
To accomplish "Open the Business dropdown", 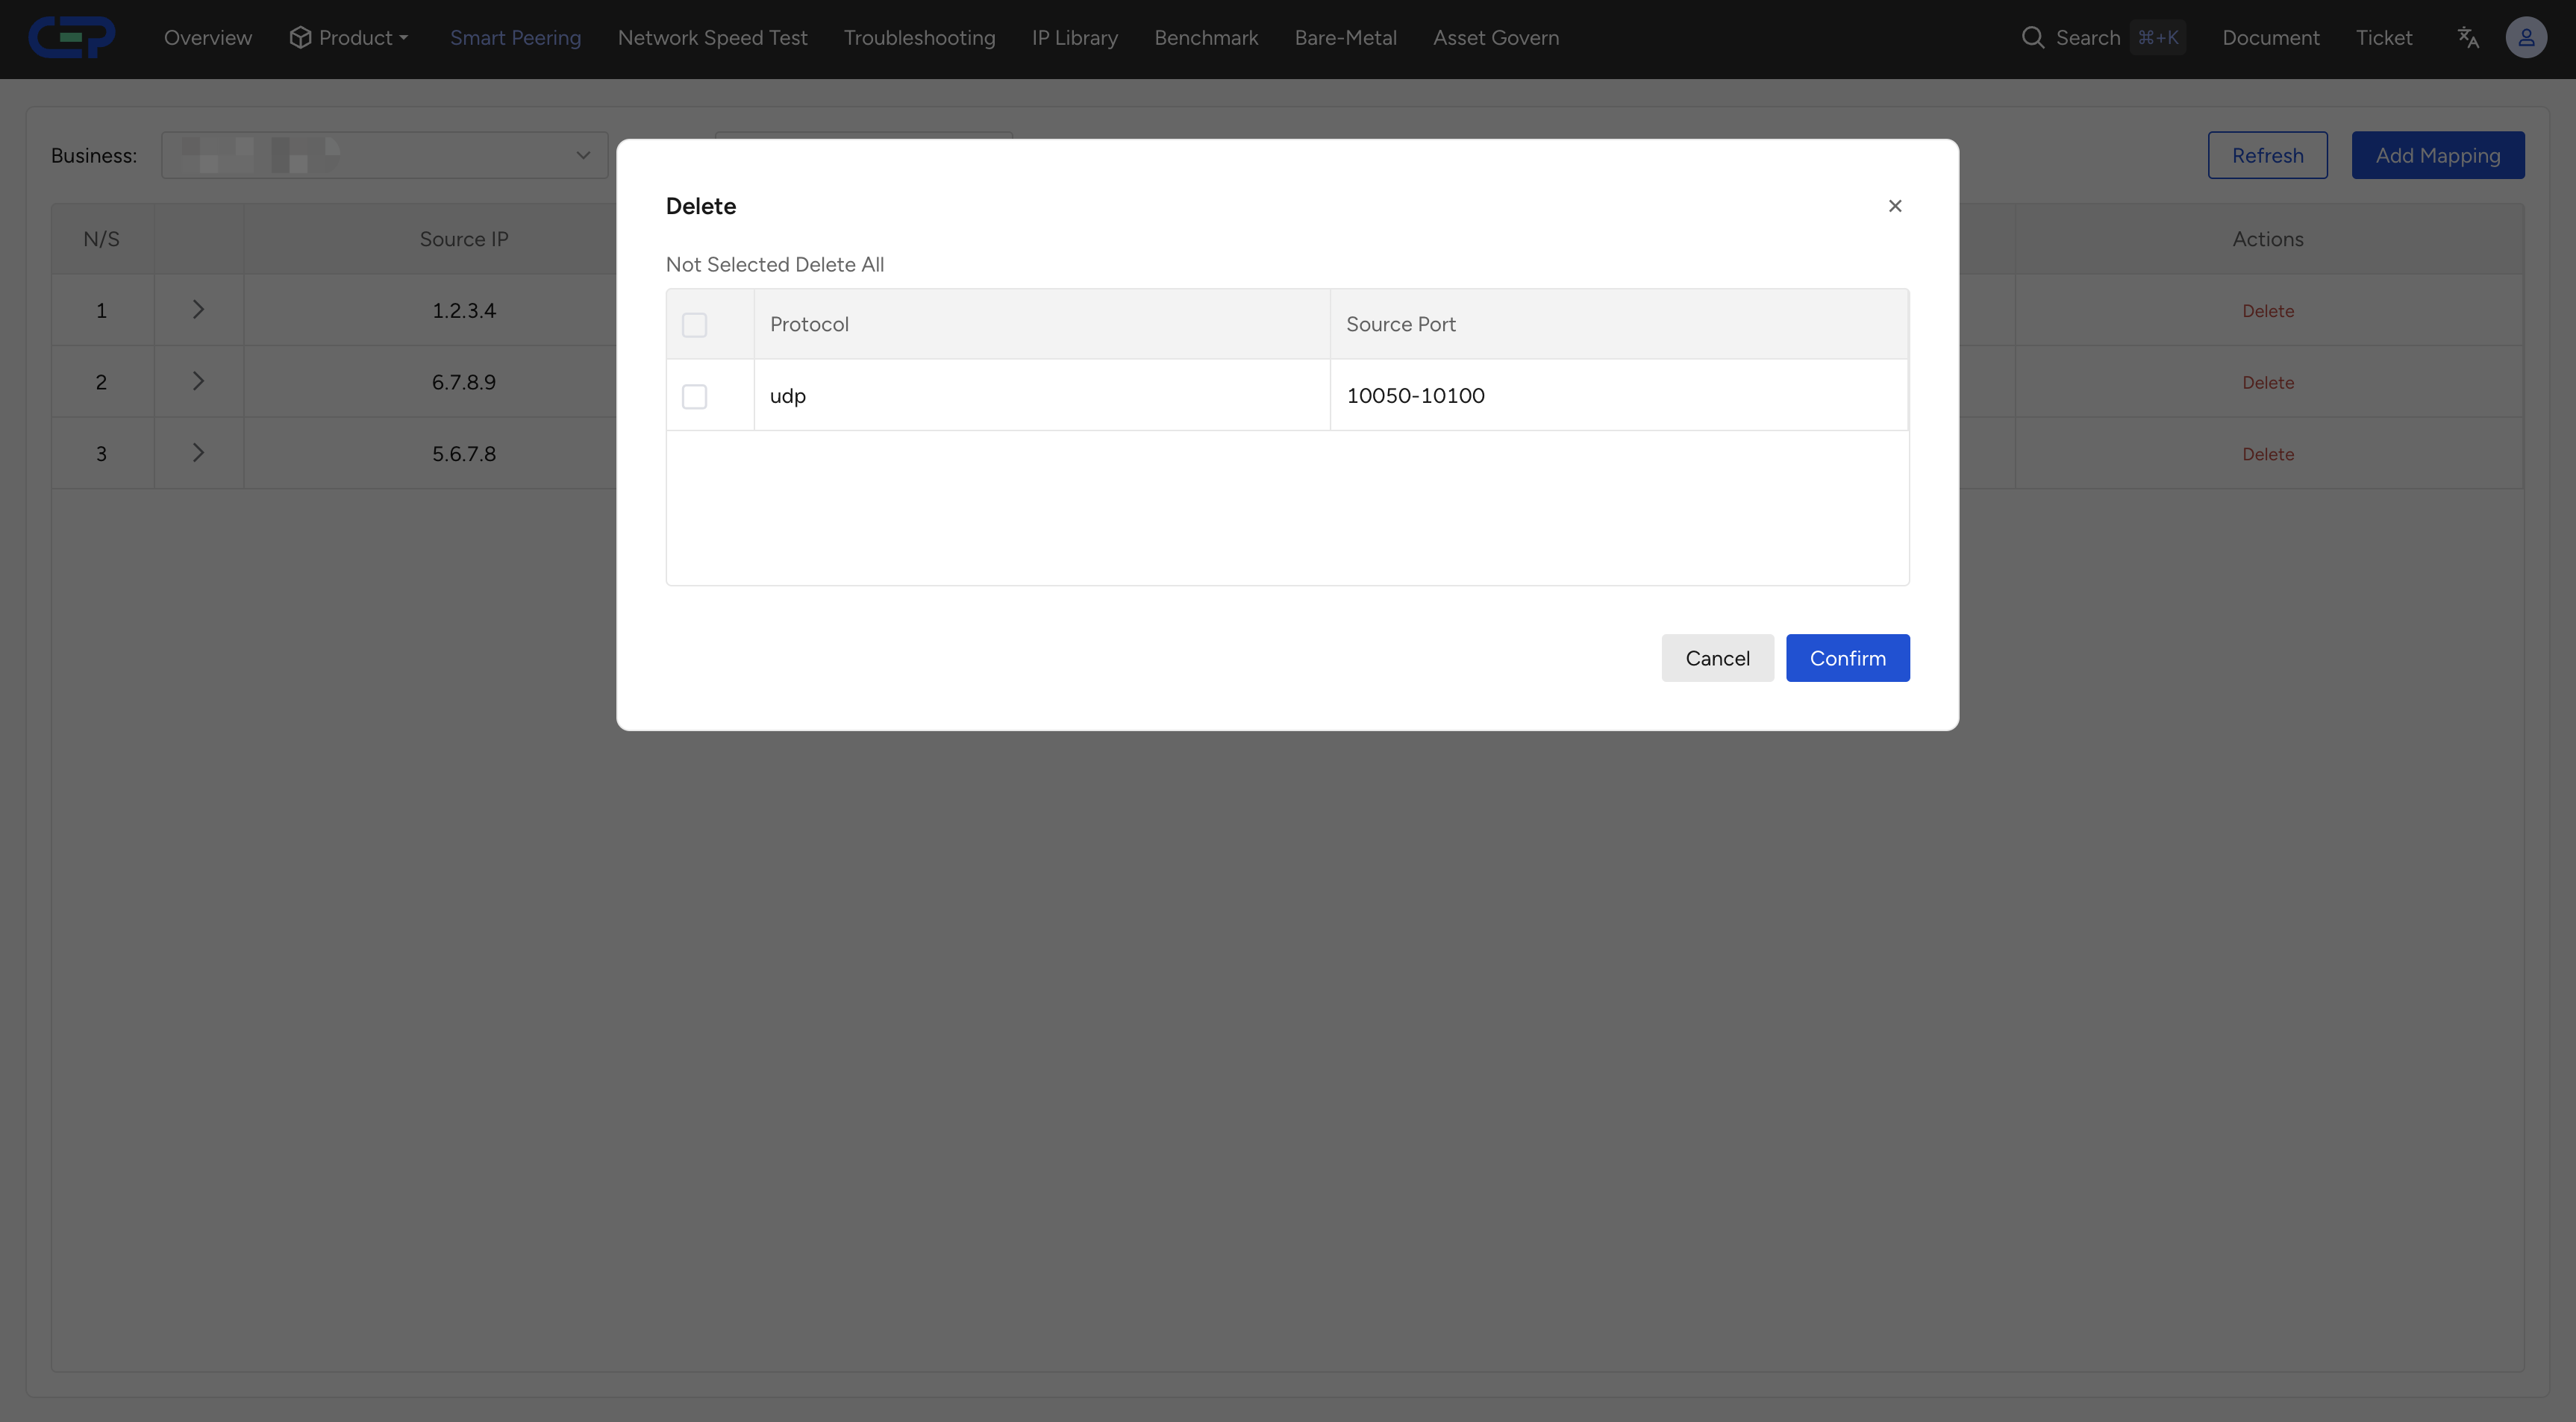I will point(385,155).
